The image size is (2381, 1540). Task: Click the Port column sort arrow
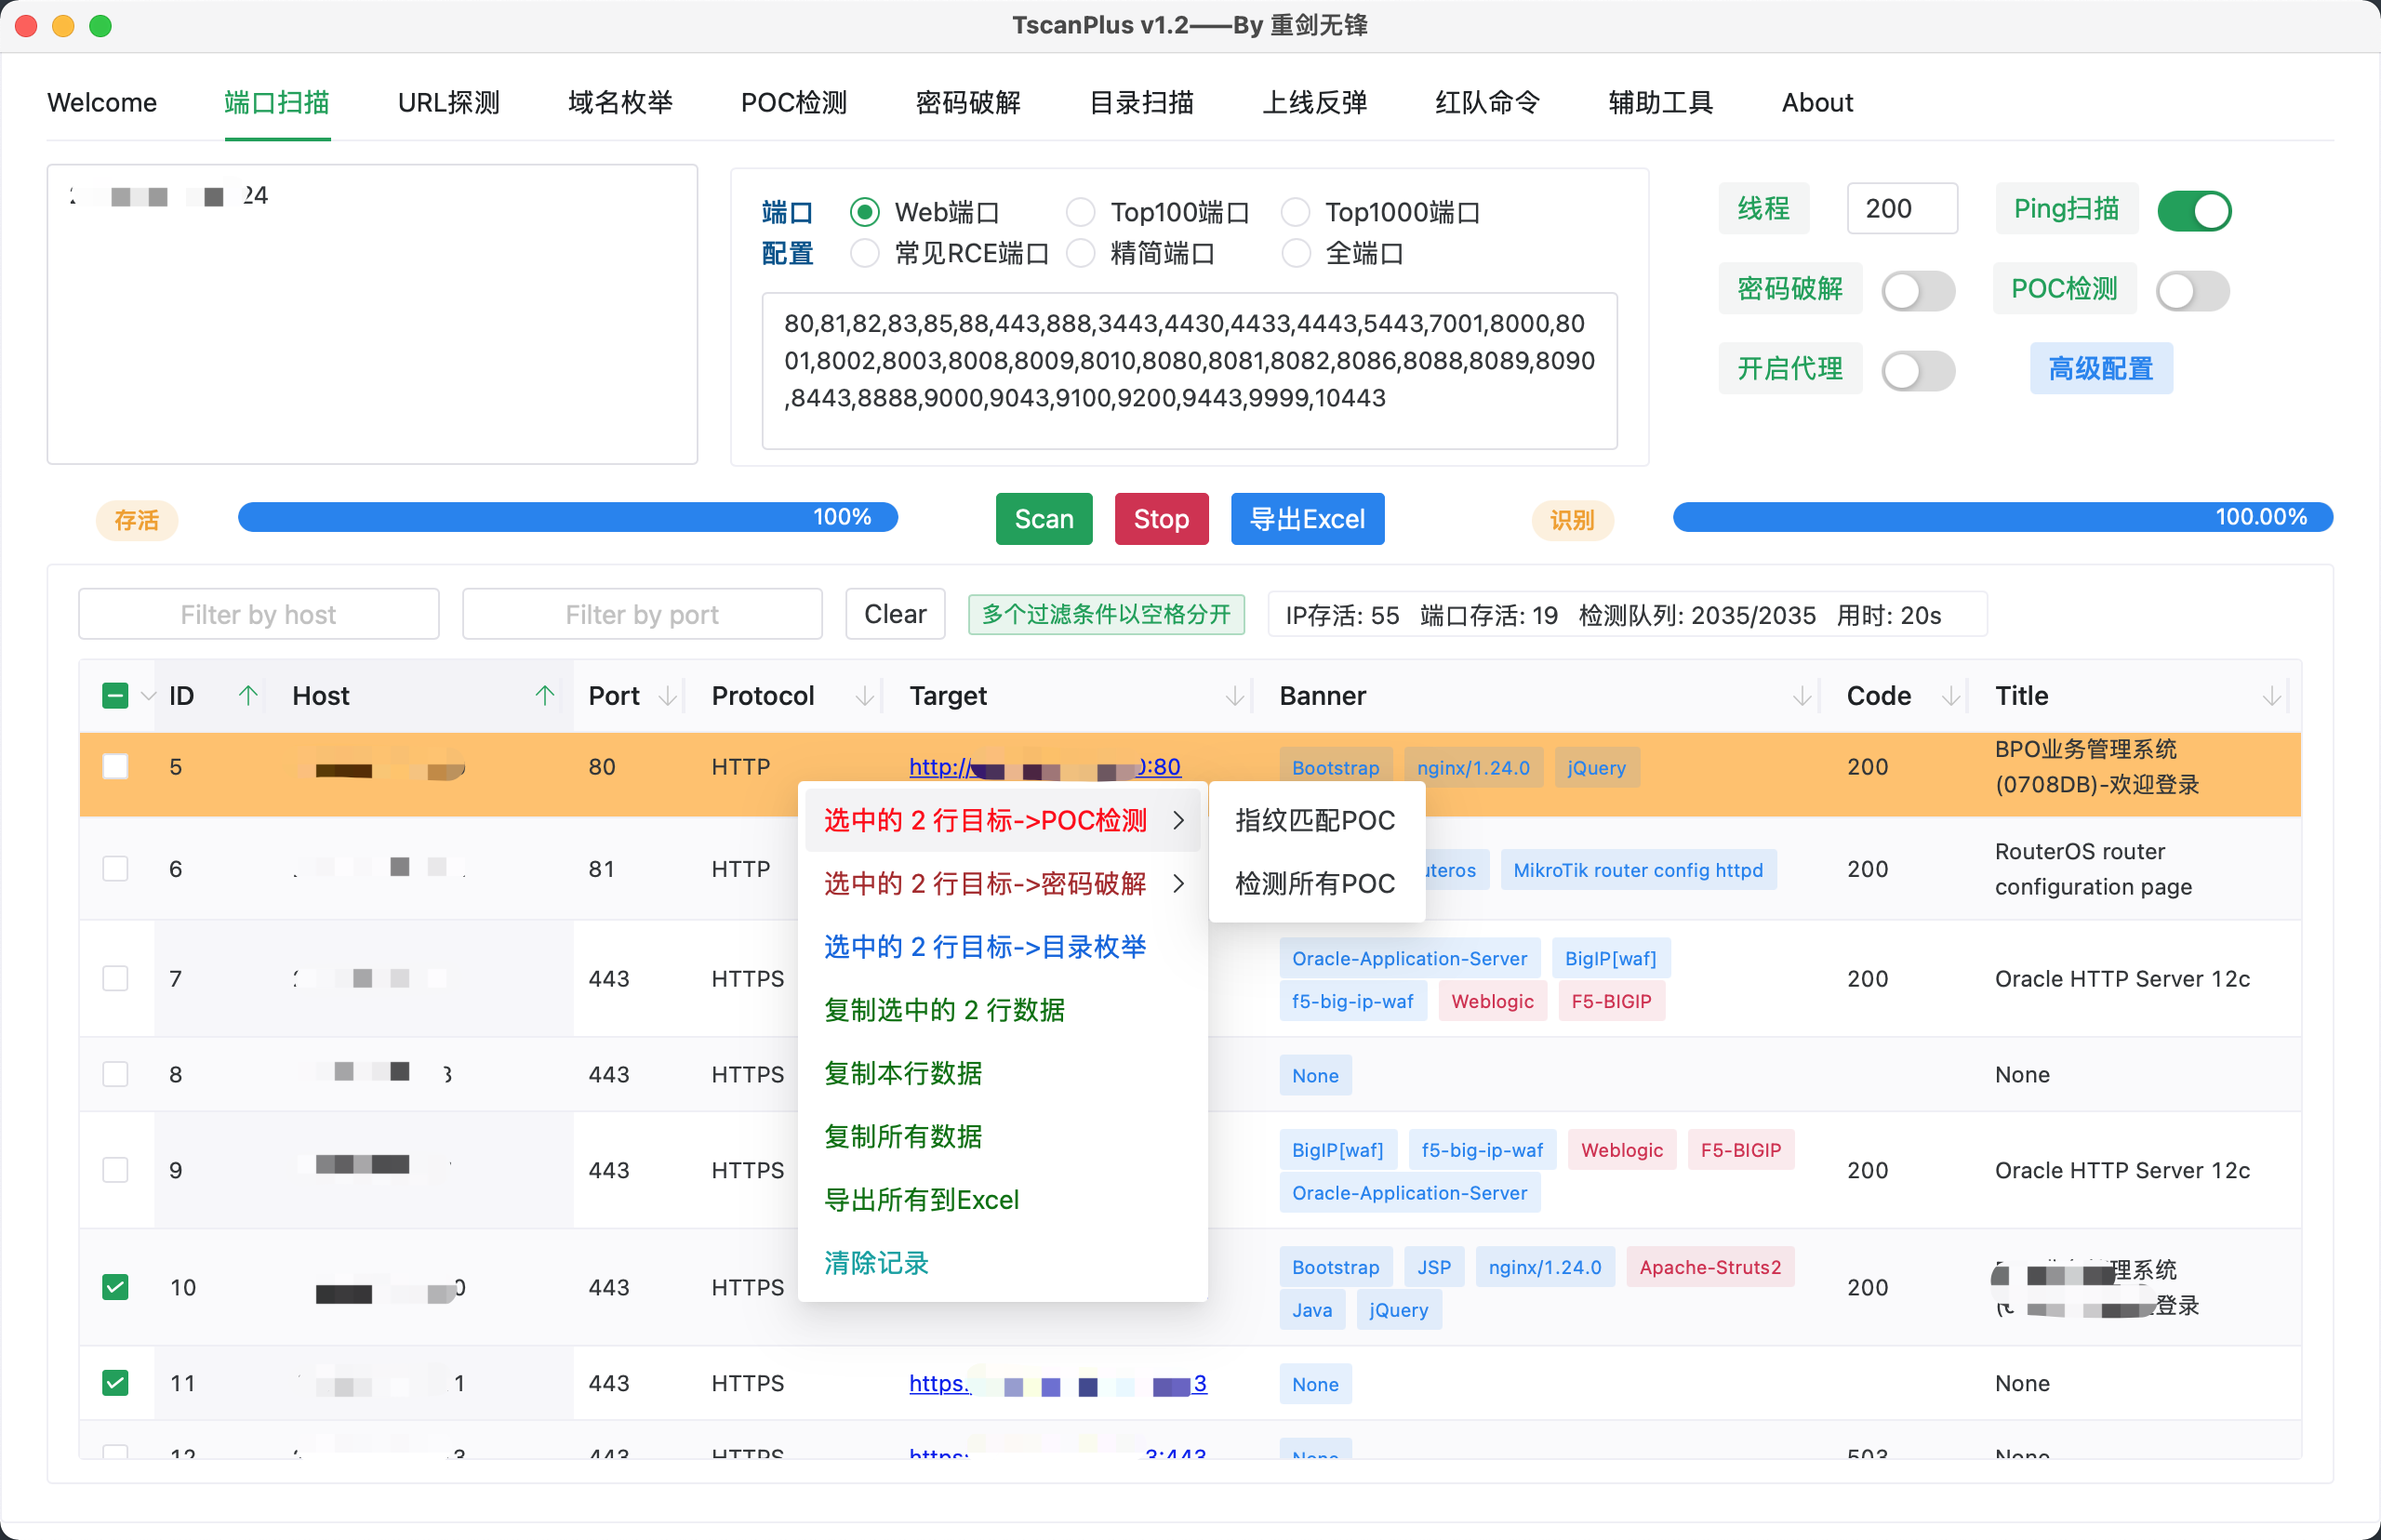(667, 695)
